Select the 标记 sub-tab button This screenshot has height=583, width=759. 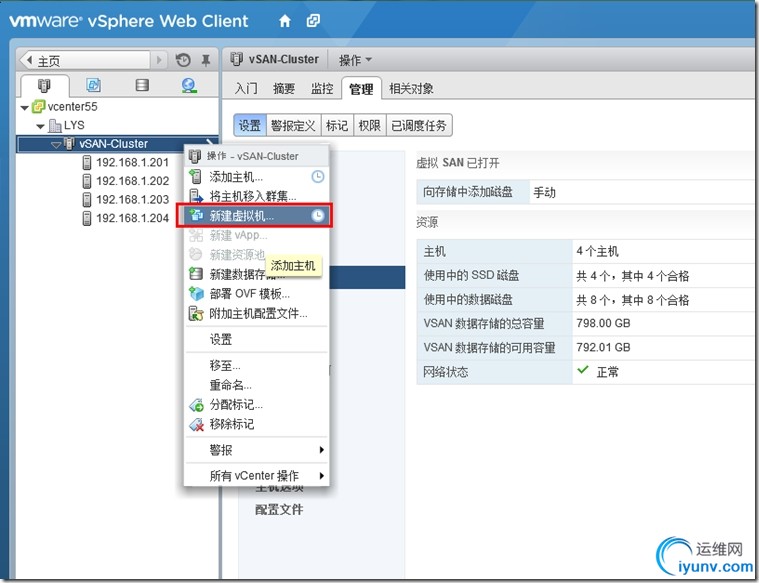pos(337,125)
